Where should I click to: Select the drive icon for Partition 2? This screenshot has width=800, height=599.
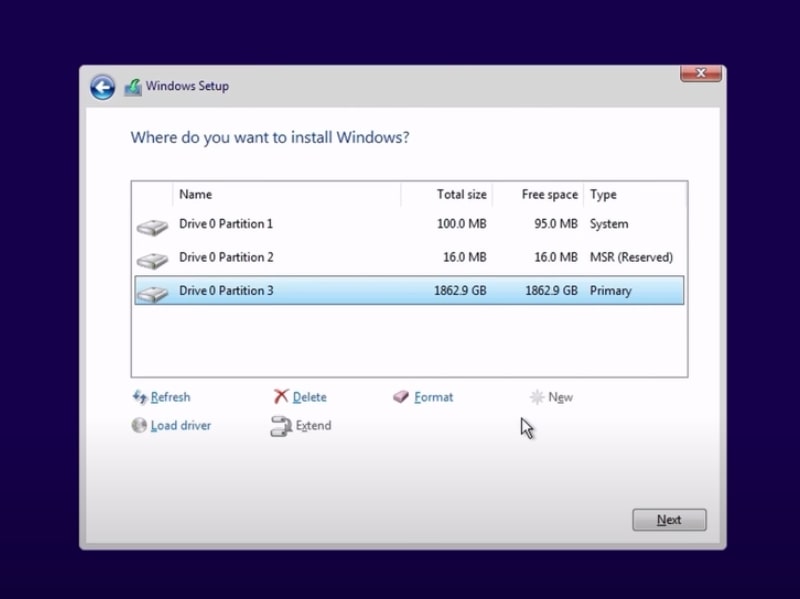[x=152, y=260]
